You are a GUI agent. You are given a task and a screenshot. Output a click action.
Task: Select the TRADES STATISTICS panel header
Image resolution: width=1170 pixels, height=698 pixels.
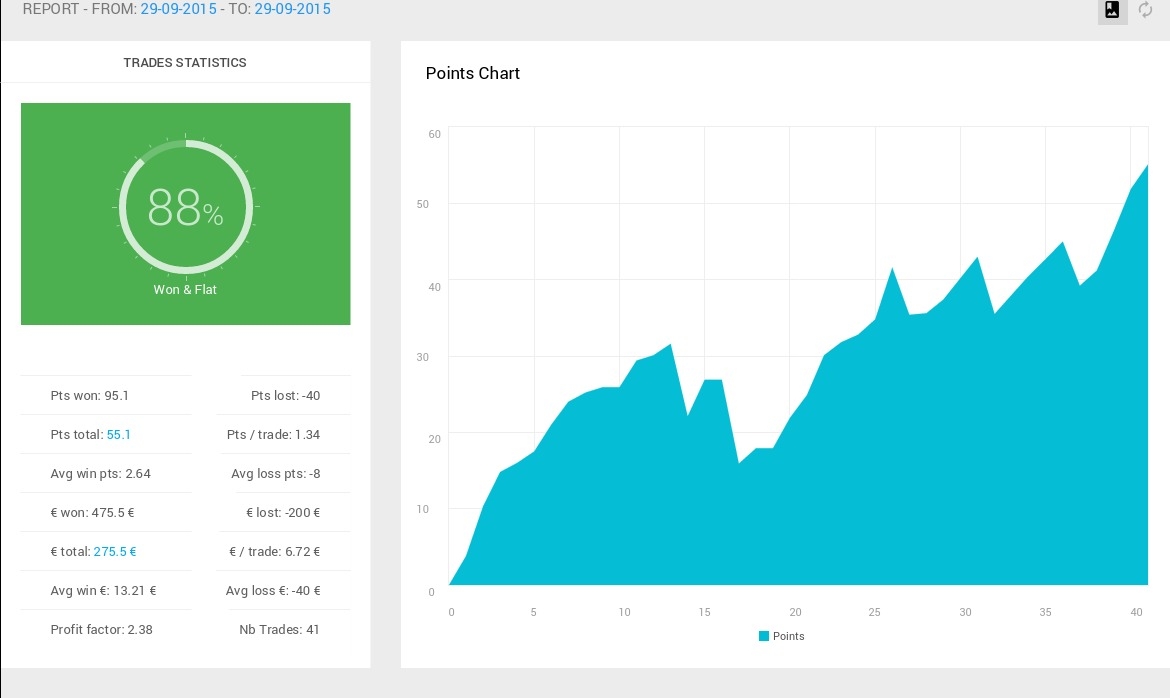tap(185, 63)
